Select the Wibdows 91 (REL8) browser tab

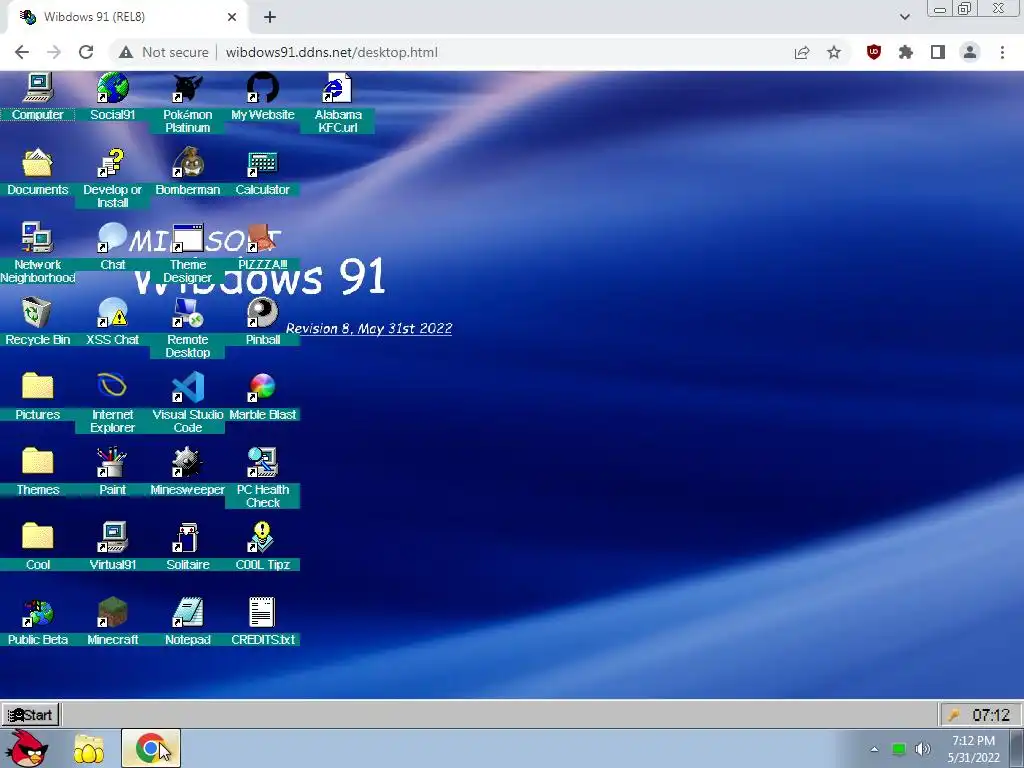click(x=128, y=17)
